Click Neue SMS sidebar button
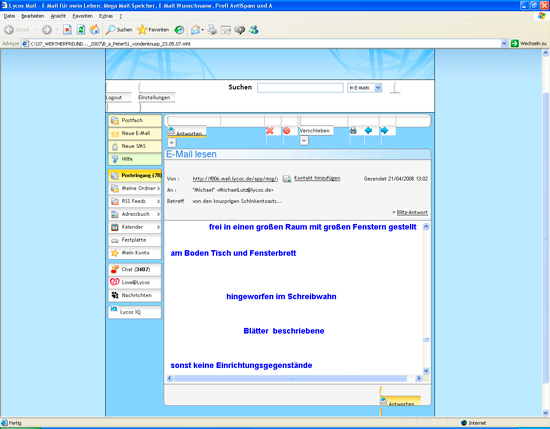The height and width of the screenshot is (429, 550). tap(135, 146)
